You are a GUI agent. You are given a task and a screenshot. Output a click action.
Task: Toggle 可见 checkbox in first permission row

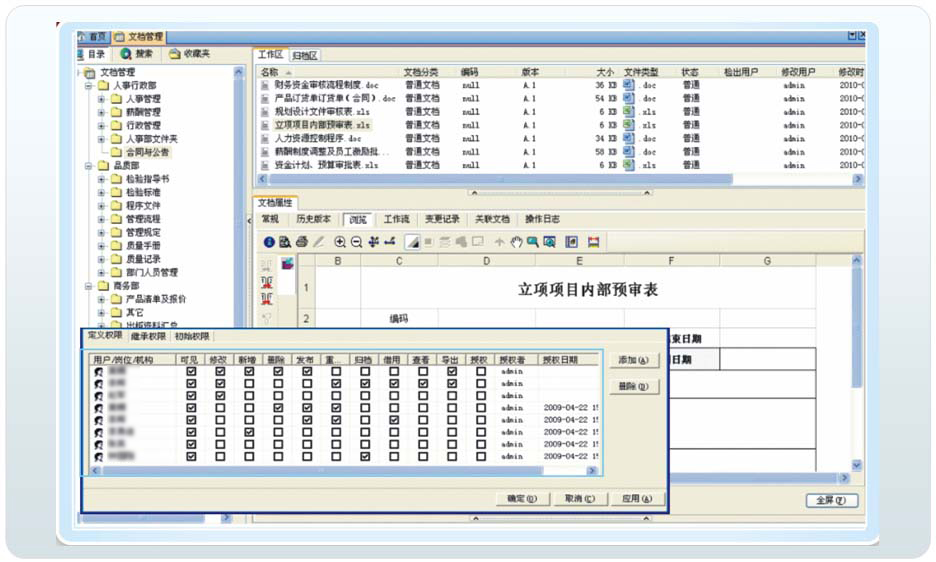coord(191,371)
